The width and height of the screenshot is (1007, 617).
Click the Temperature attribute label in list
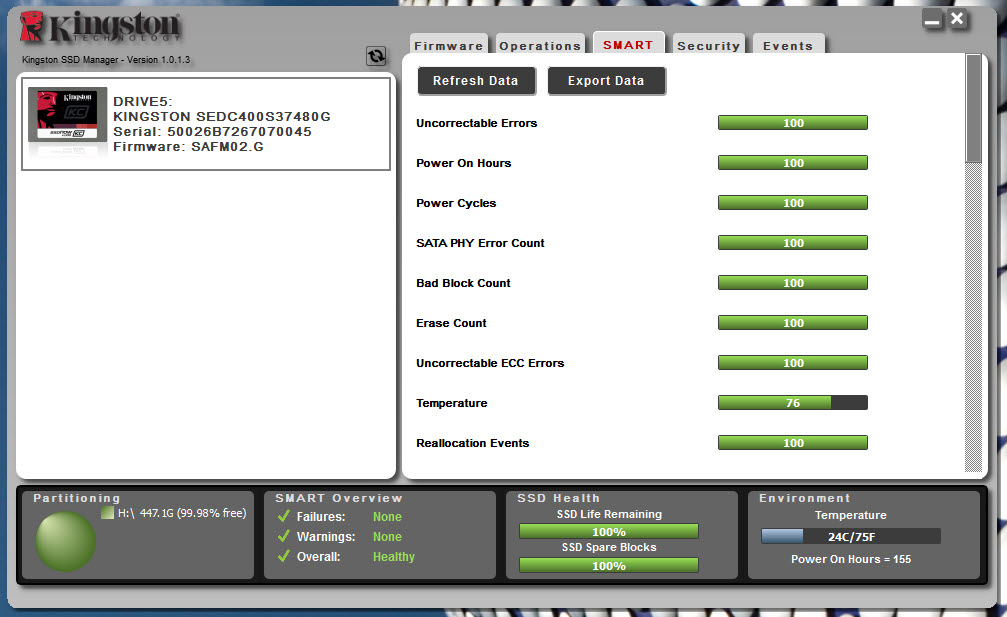451,403
